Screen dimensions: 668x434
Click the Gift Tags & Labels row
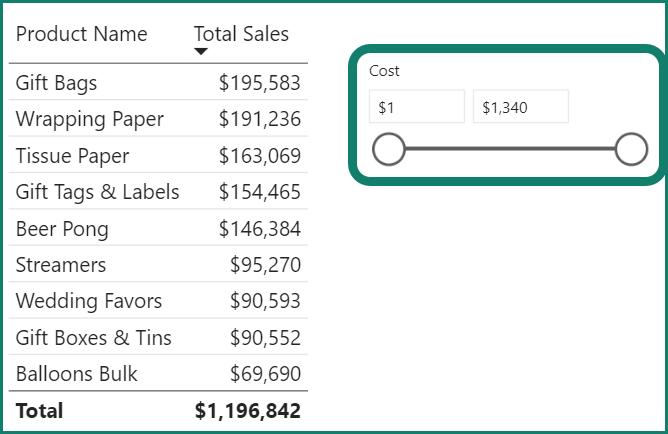pos(97,192)
